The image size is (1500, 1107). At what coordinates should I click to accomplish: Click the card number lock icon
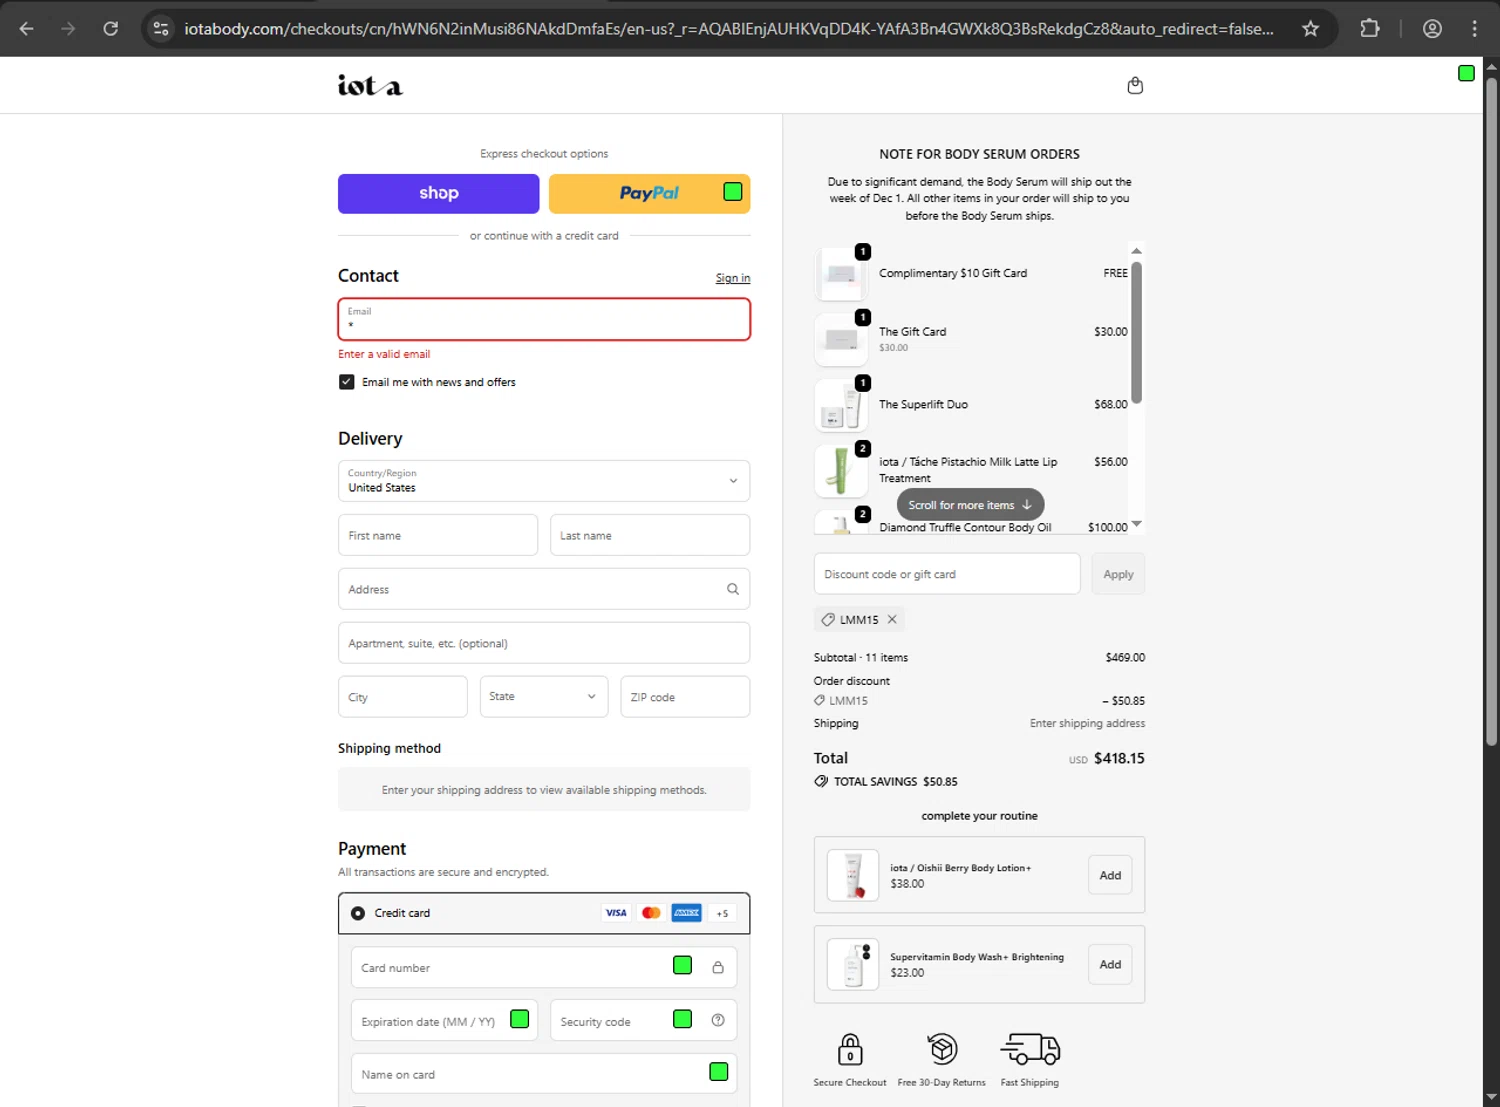718,967
